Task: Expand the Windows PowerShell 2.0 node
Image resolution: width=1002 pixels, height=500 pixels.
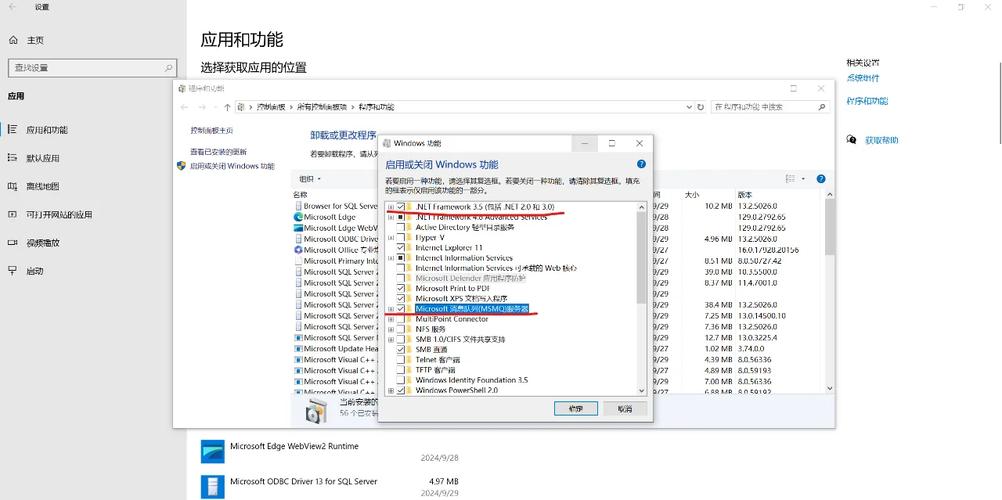Action: coord(390,390)
